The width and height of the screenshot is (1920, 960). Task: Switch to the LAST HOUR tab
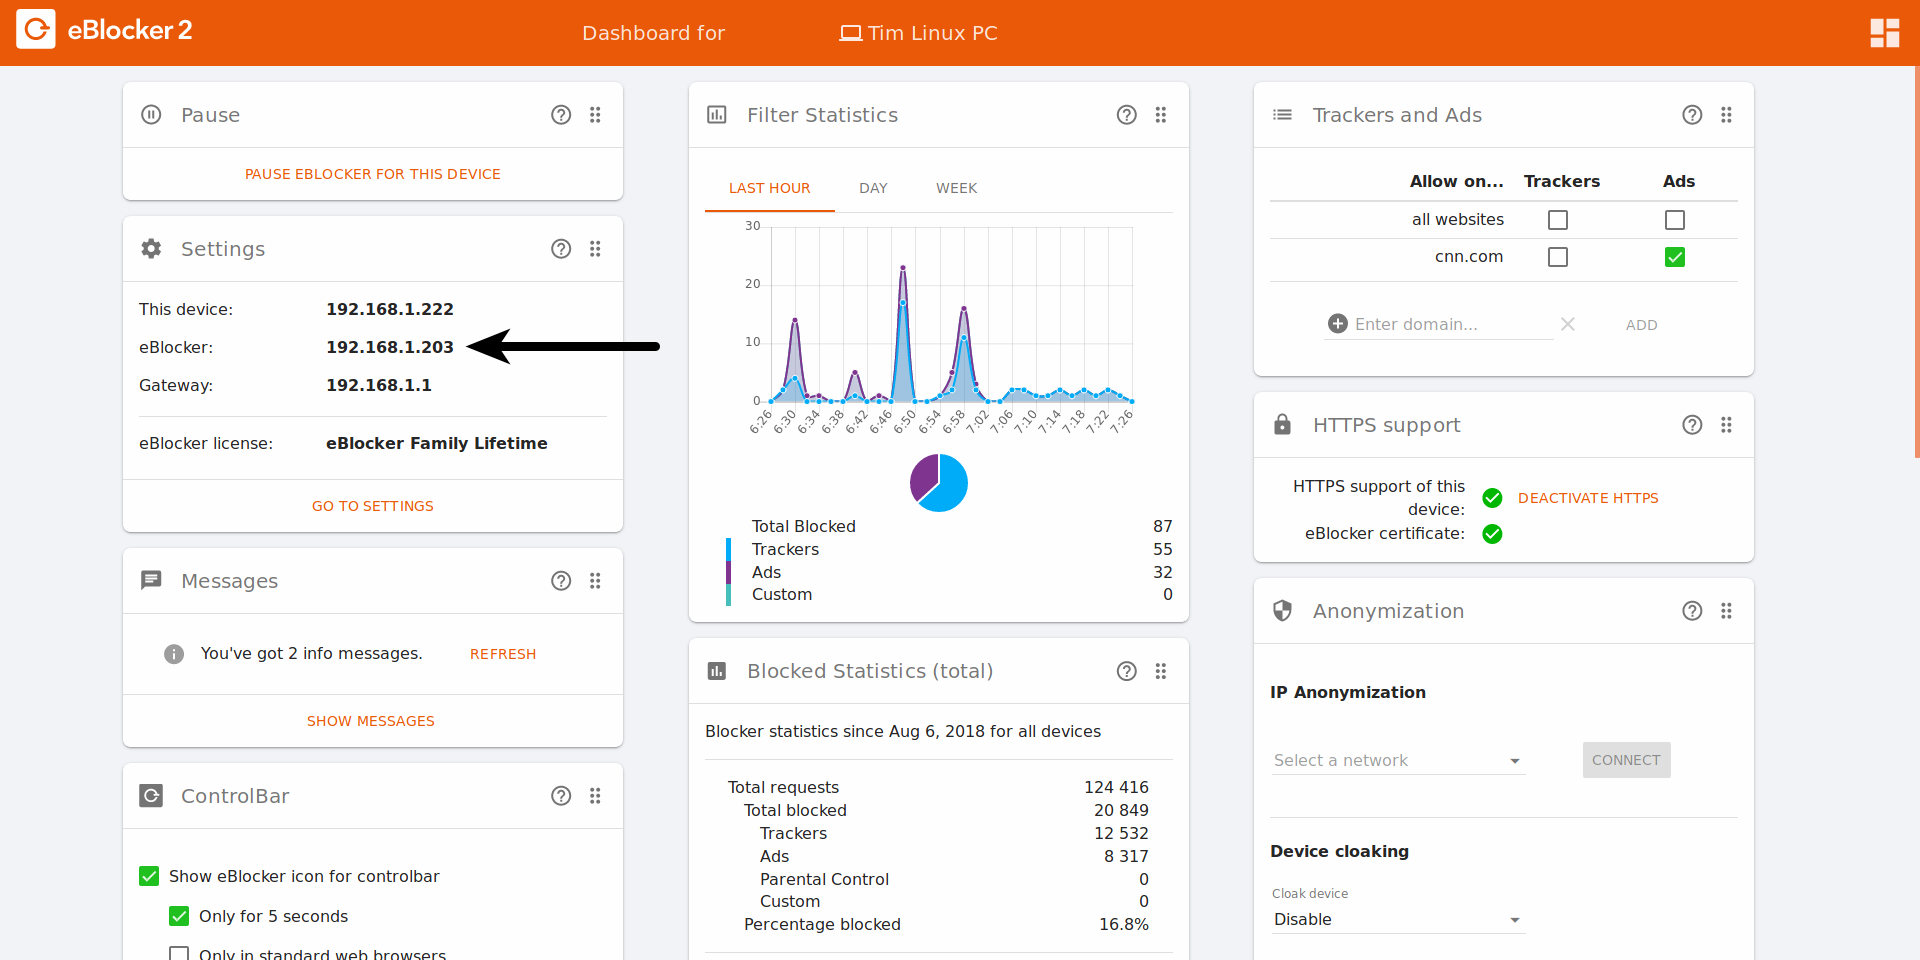pos(770,188)
